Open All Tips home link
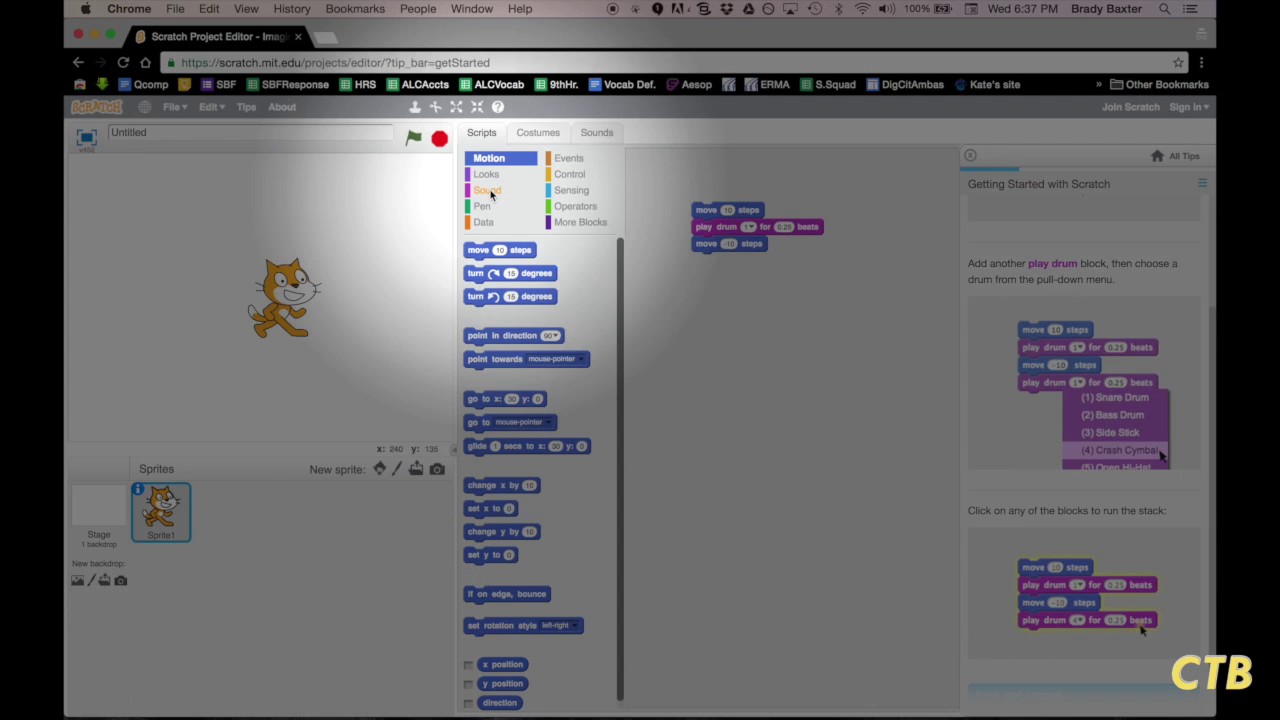 tap(1177, 156)
